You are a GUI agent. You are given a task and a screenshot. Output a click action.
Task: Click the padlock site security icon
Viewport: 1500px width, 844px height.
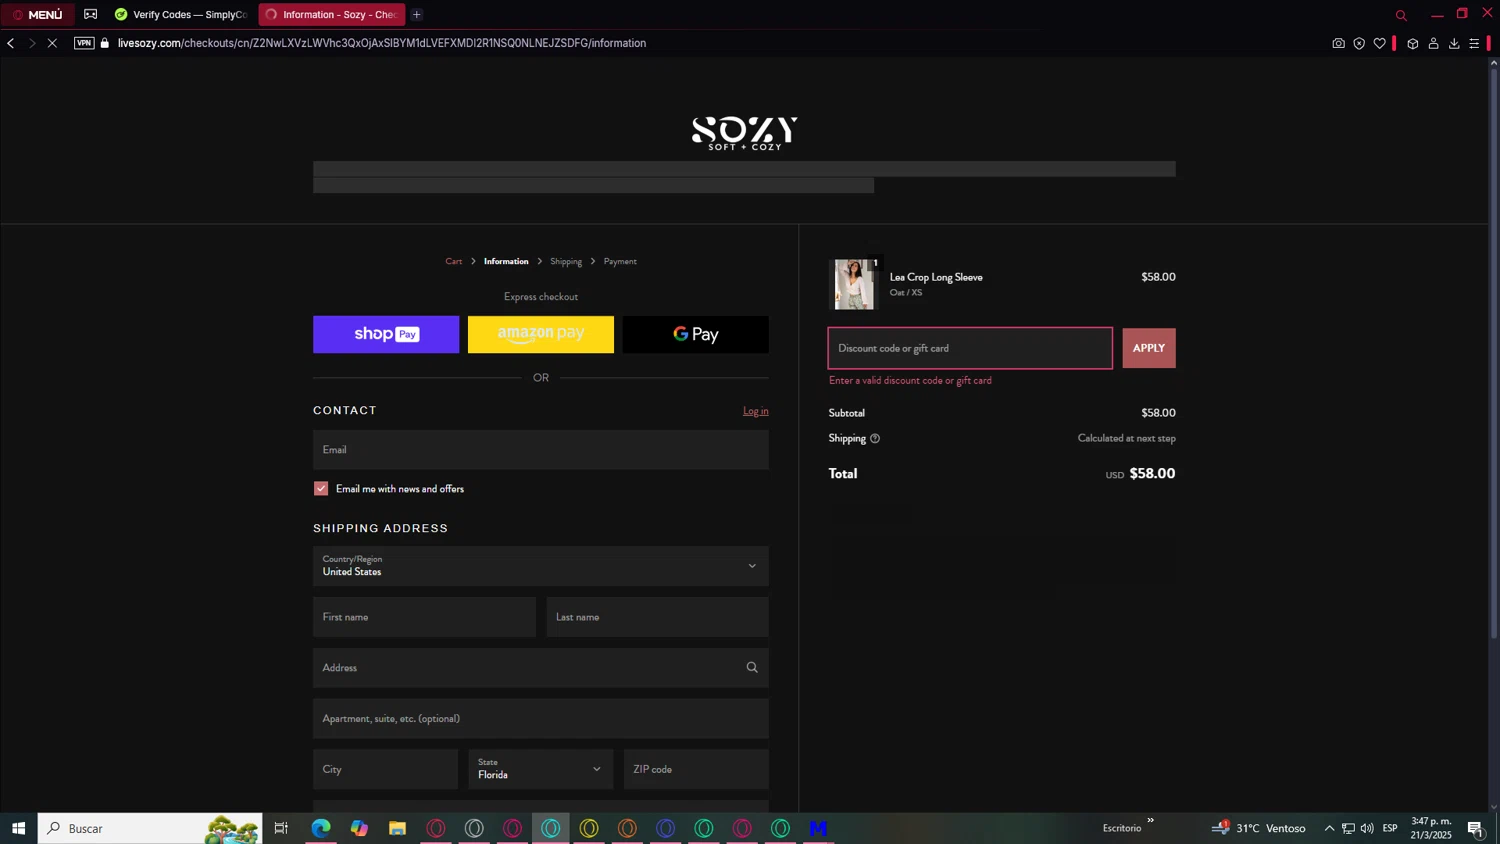coord(105,43)
